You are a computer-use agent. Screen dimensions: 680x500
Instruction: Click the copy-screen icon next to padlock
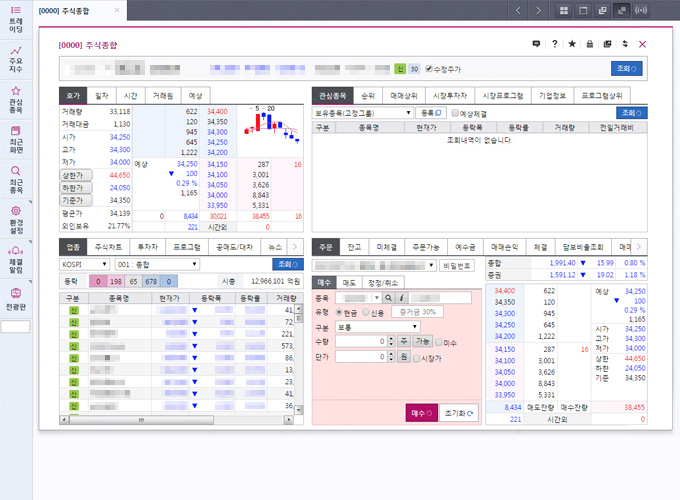click(607, 44)
